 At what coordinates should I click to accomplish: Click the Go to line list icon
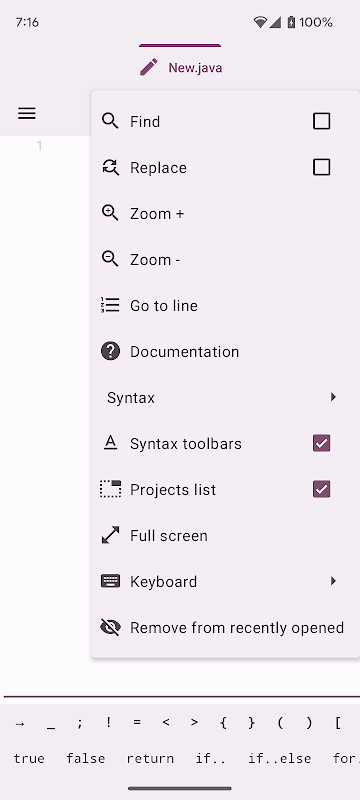pyautogui.click(x=110, y=305)
